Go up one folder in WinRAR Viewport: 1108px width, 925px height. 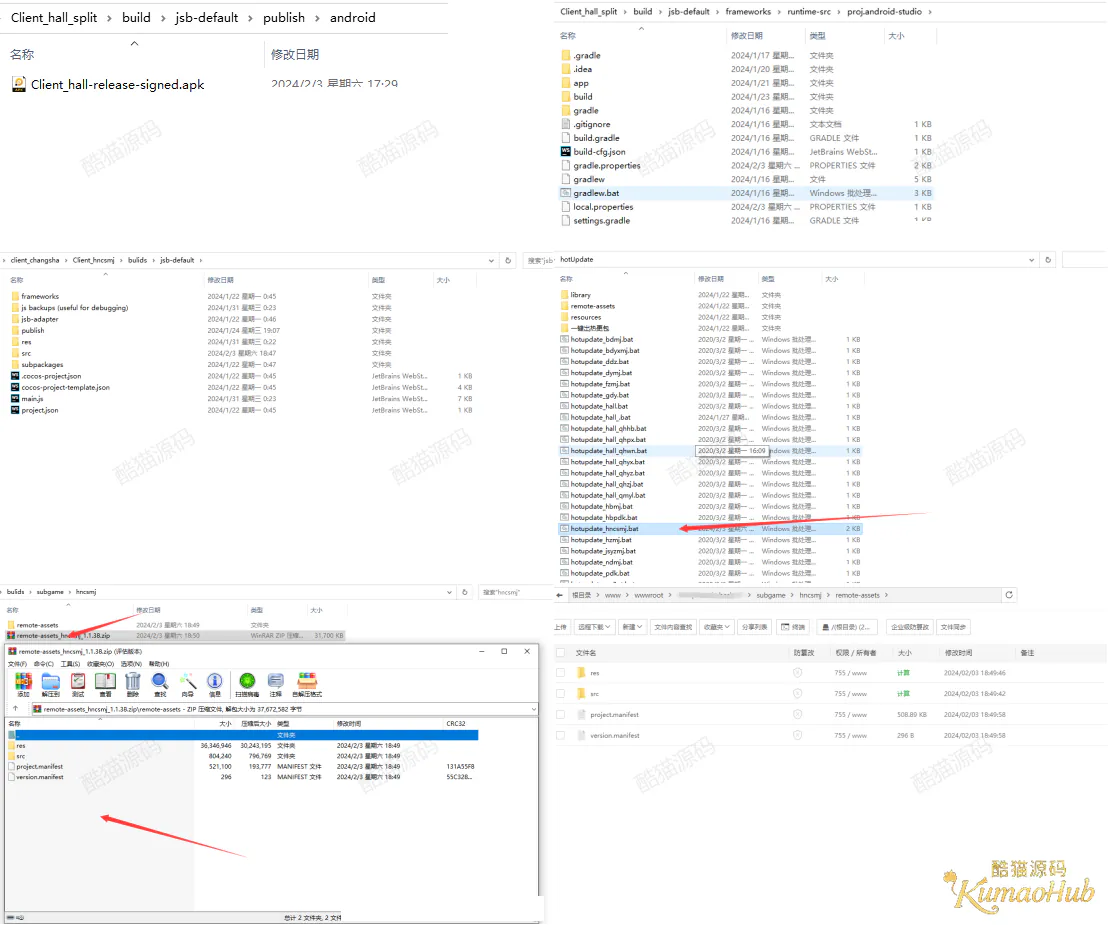point(16,709)
